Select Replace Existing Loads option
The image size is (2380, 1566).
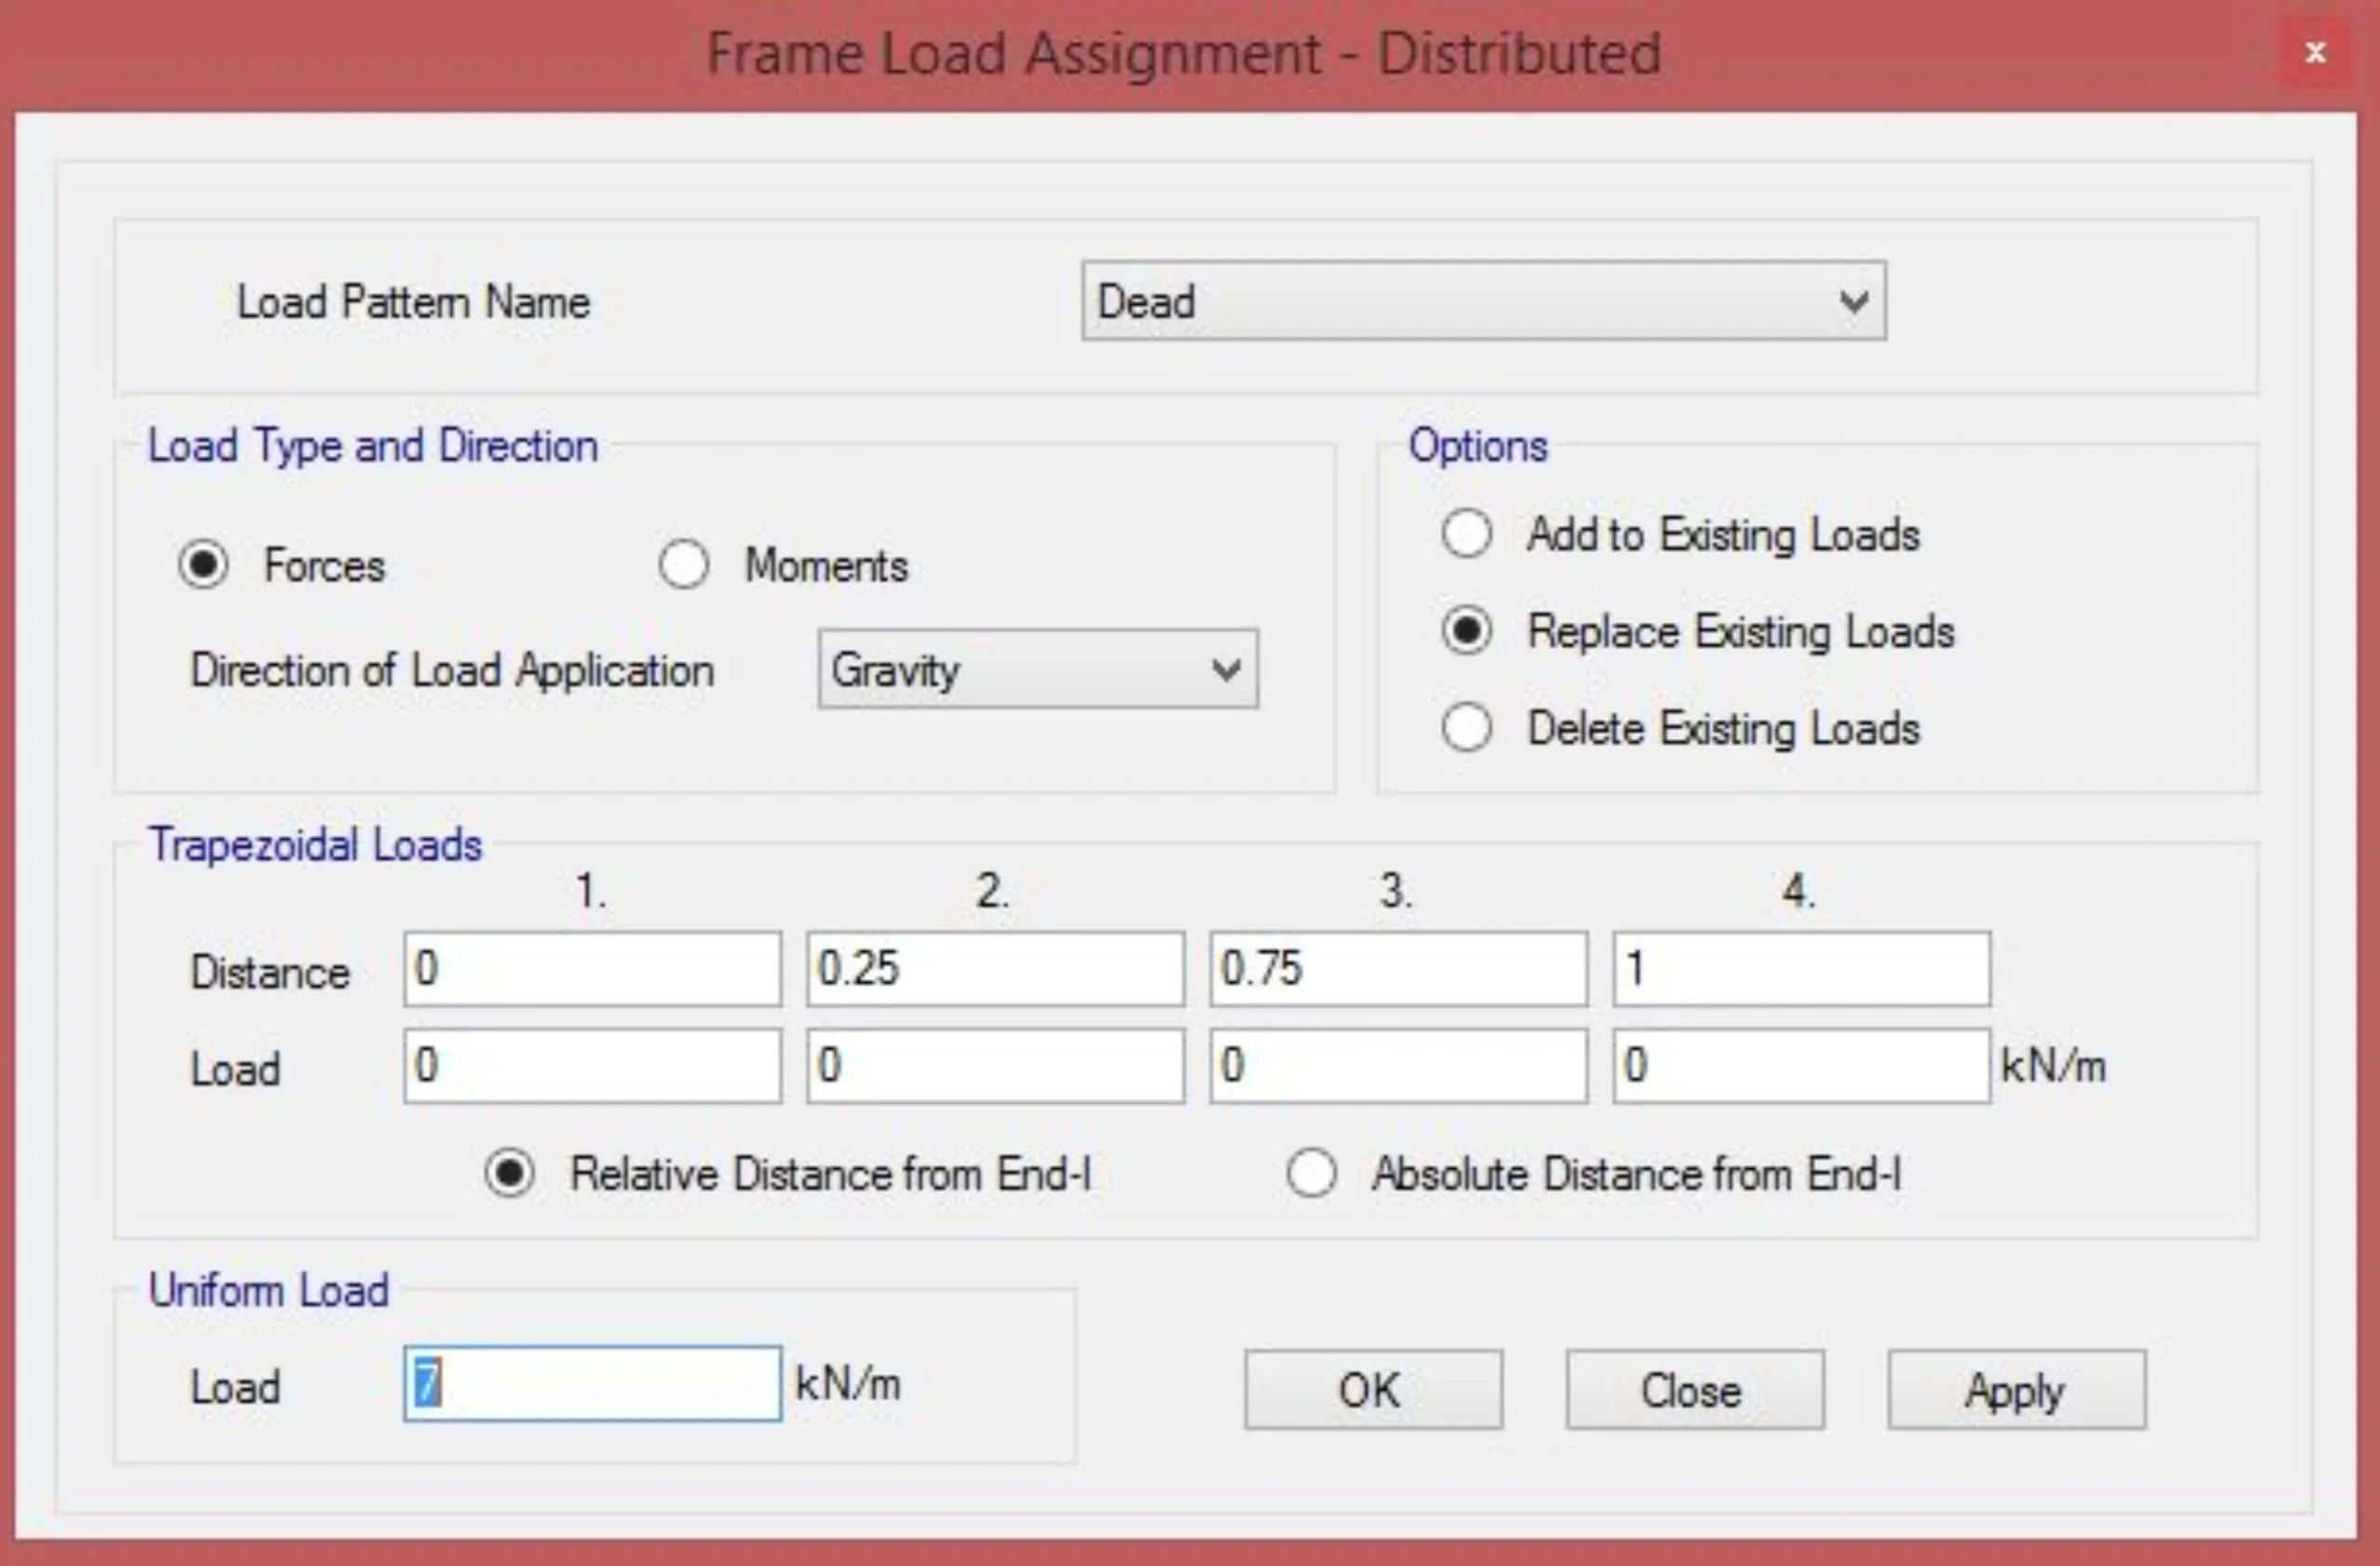point(1466,630)
